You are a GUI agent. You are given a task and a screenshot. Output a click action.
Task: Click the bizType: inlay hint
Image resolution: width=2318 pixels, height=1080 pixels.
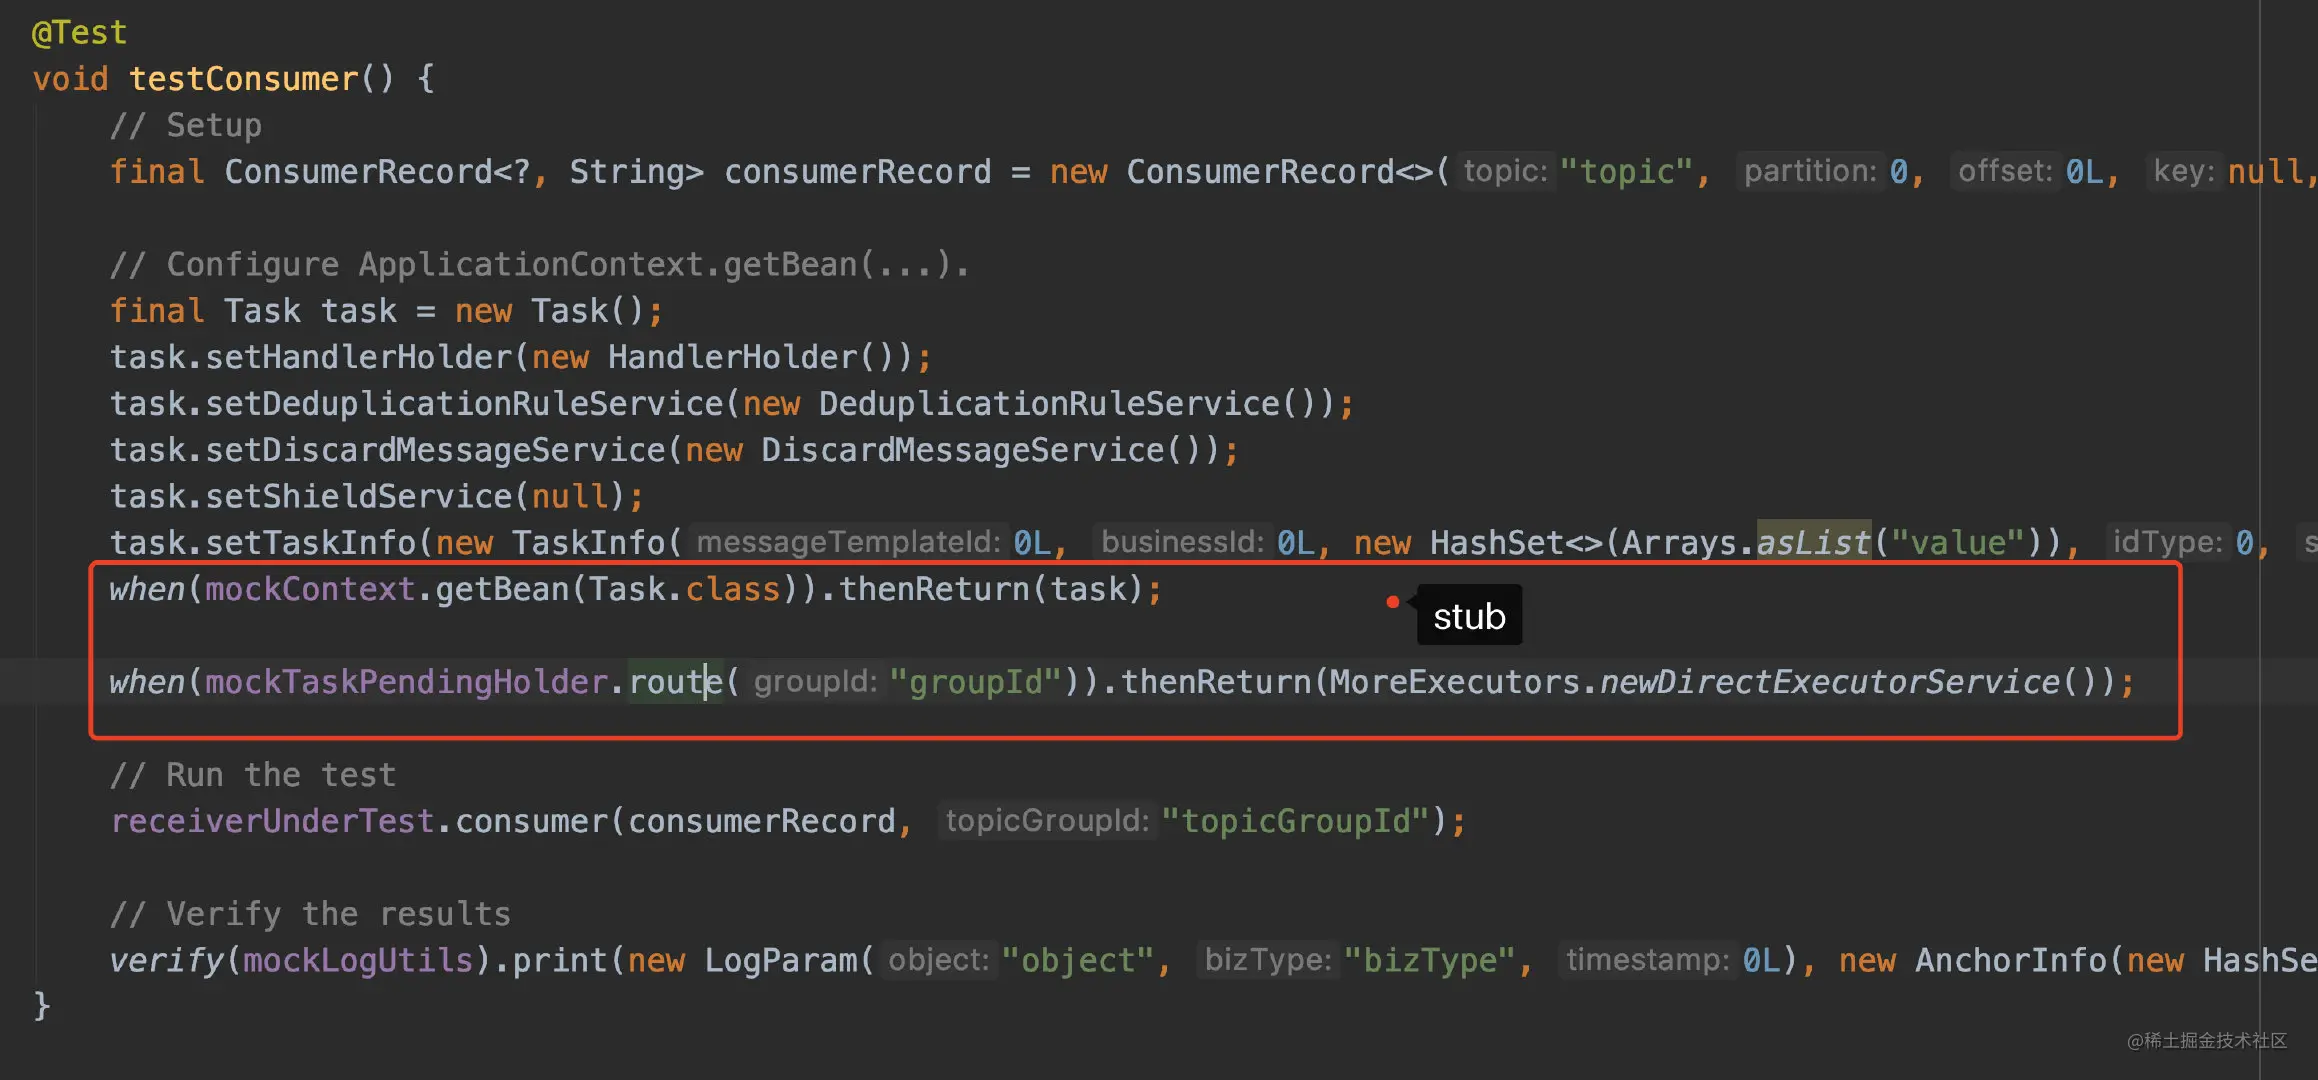1267,960
